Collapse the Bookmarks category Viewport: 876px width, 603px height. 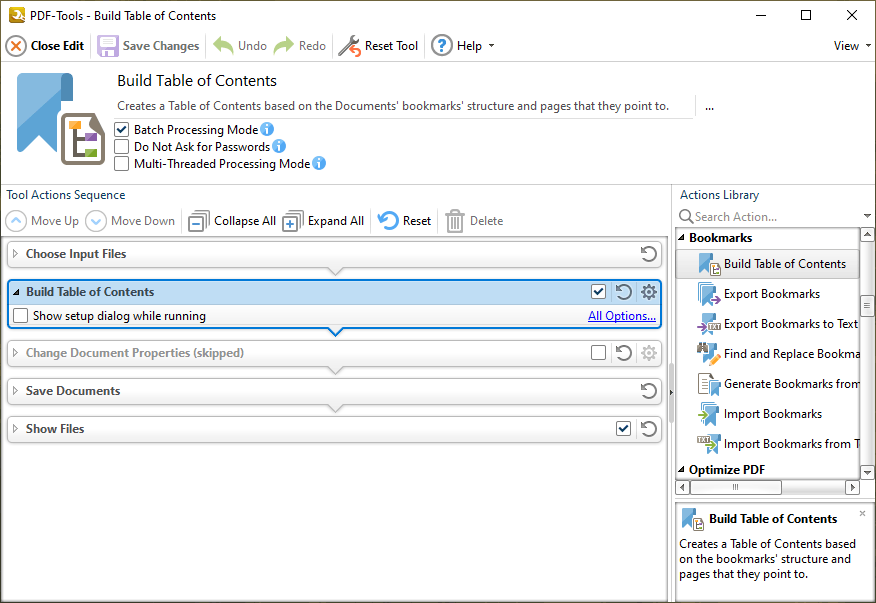point(683,237)
